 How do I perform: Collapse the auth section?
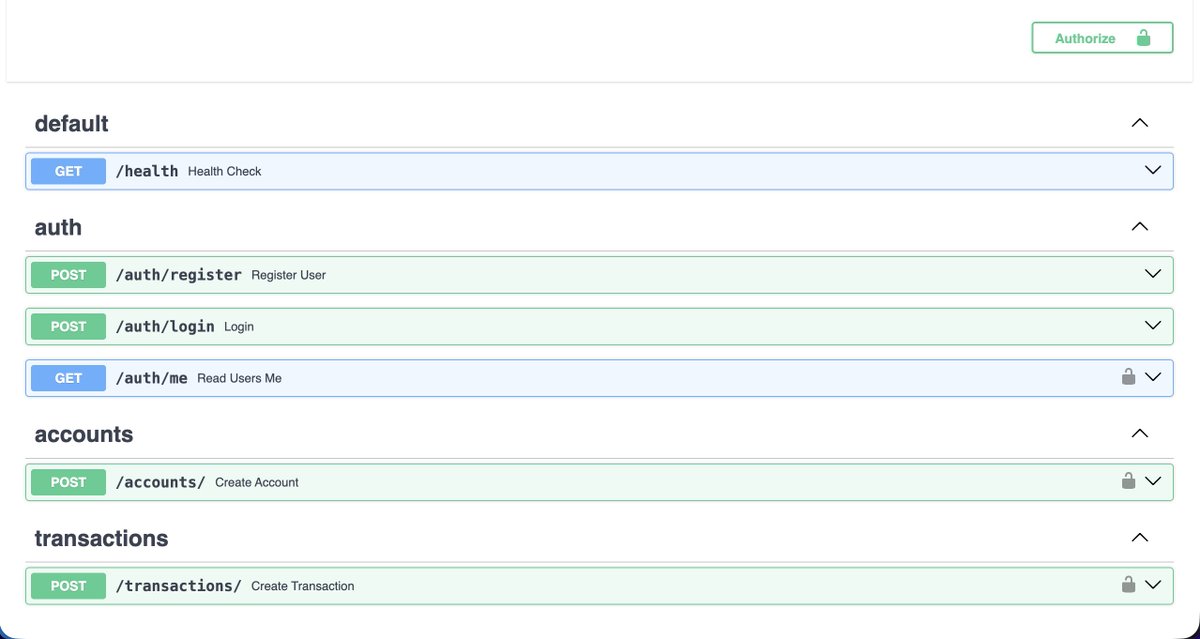[x=1139, y=227]
